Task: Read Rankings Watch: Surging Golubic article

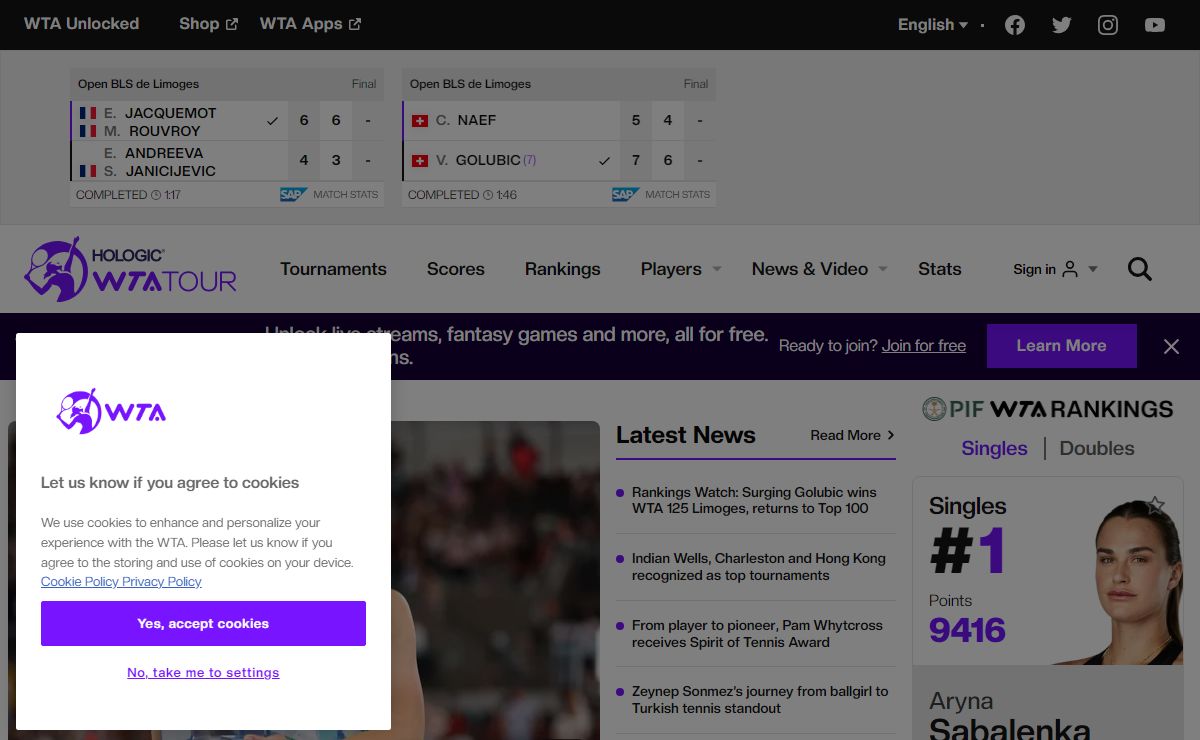Action: click(x=754, y=500)
